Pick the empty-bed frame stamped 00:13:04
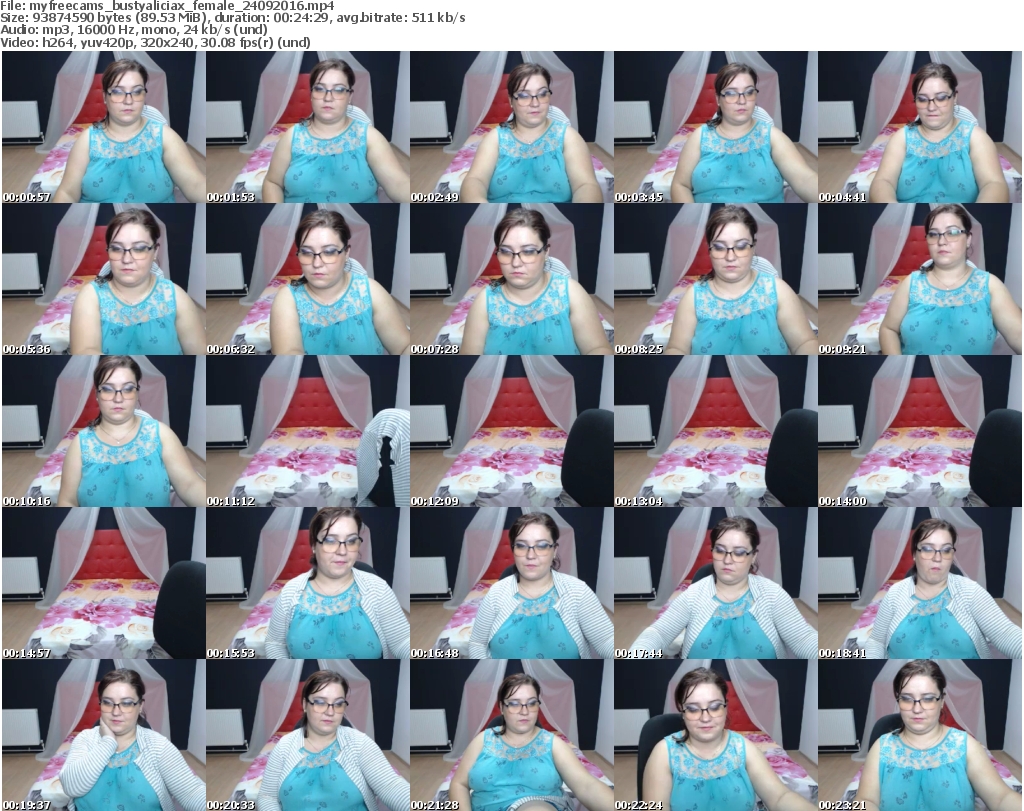 [716, 432]
